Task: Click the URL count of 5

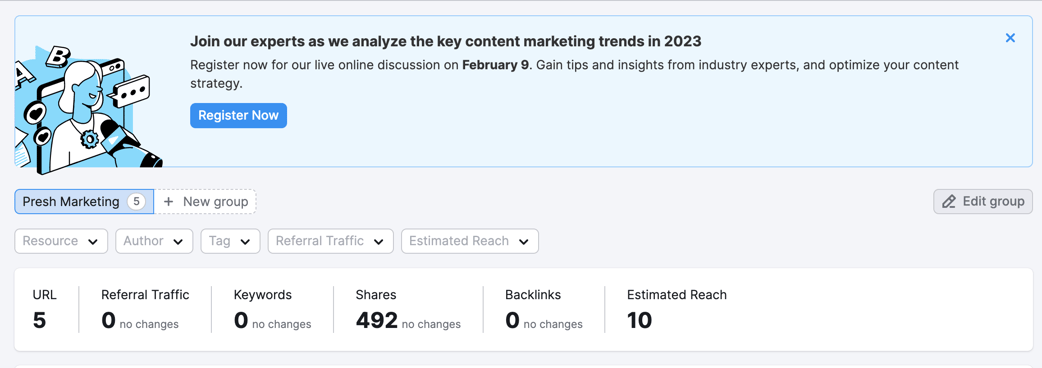Action: (39, 320)
